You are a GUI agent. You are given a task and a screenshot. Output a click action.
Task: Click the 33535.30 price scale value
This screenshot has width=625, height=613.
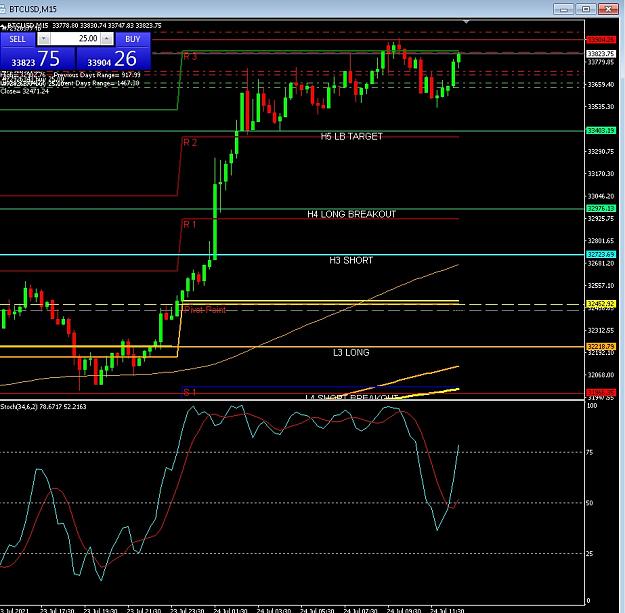(x=601, y=107)
